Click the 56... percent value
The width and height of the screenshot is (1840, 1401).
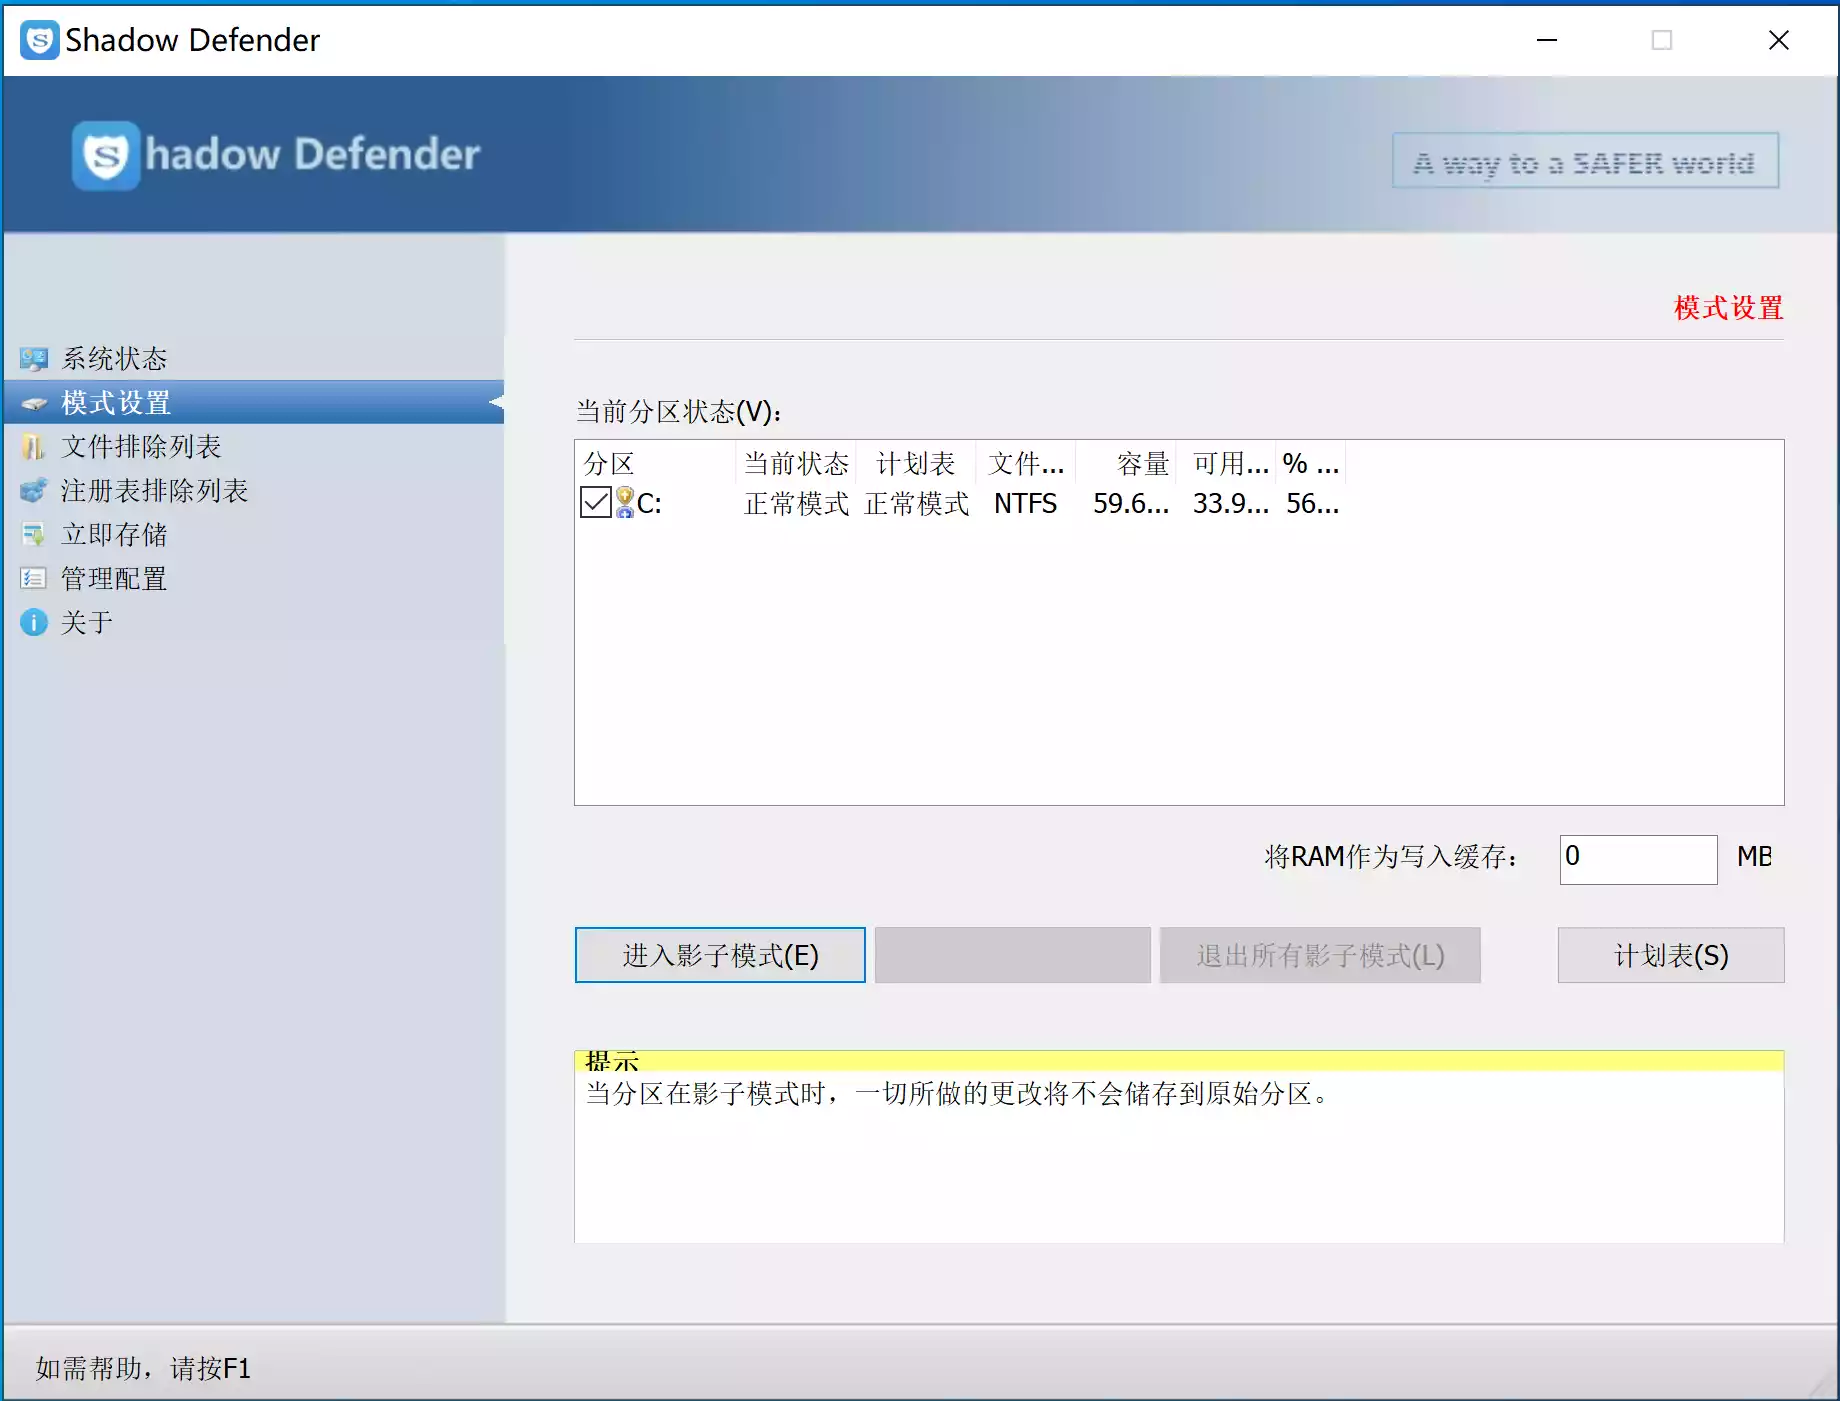1312,503
